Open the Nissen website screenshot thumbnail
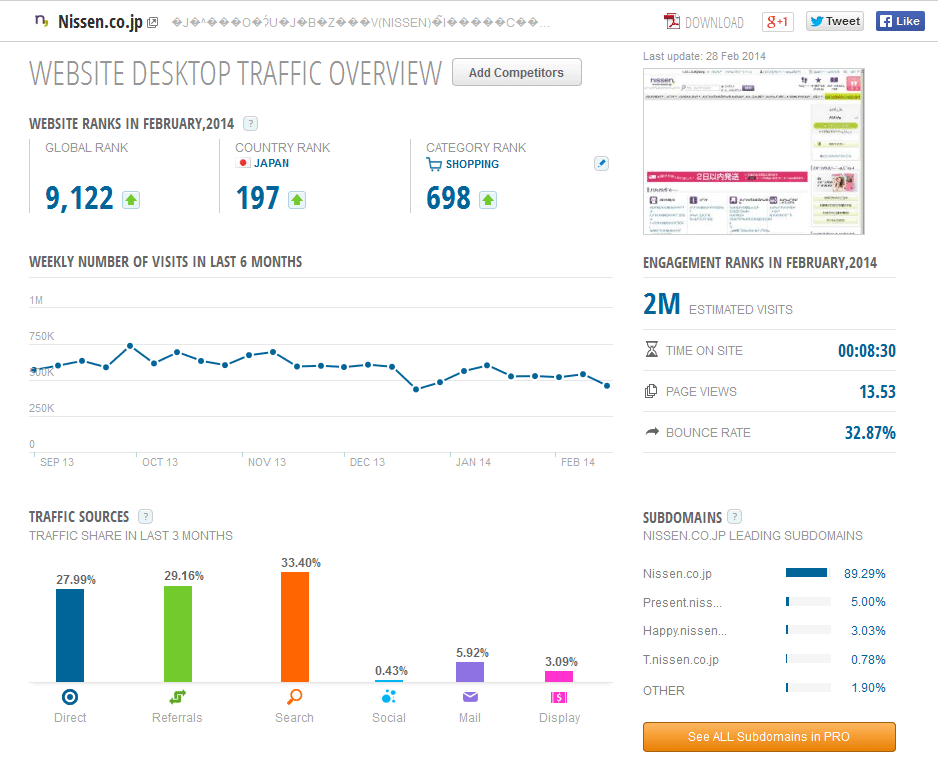The width and height of the screenshot is (938, 765). 753,151
